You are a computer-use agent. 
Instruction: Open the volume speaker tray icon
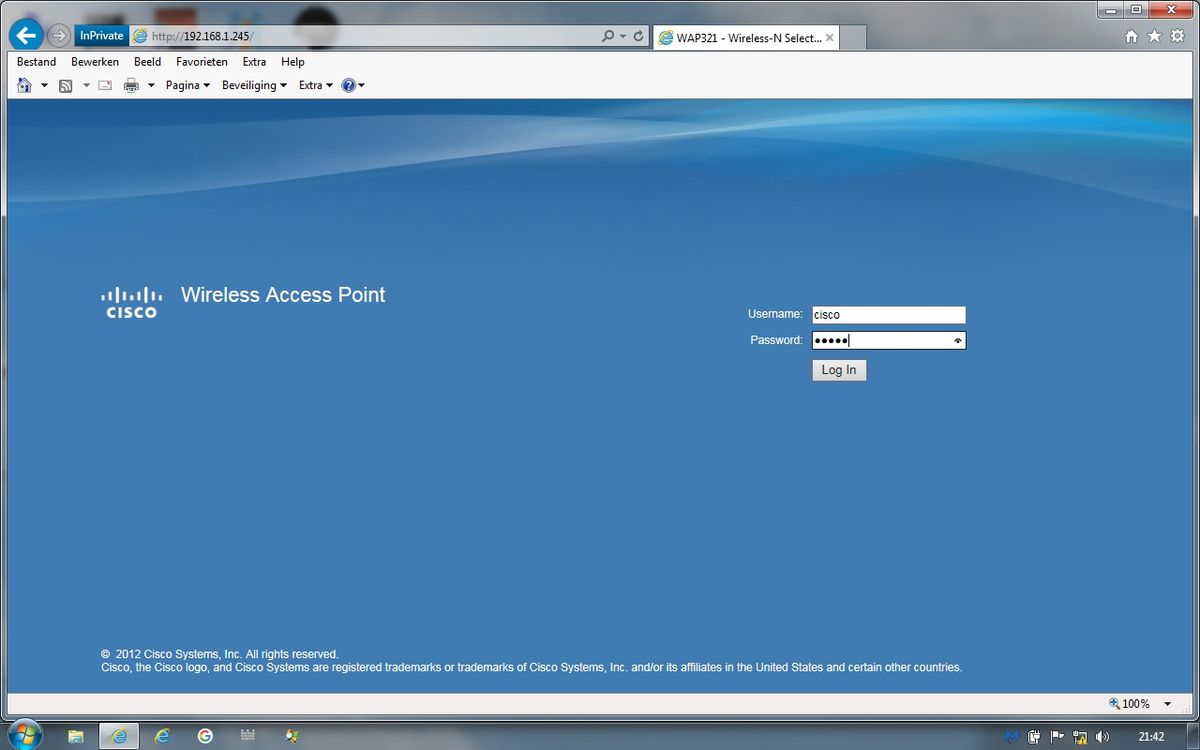click(1103, 737)
